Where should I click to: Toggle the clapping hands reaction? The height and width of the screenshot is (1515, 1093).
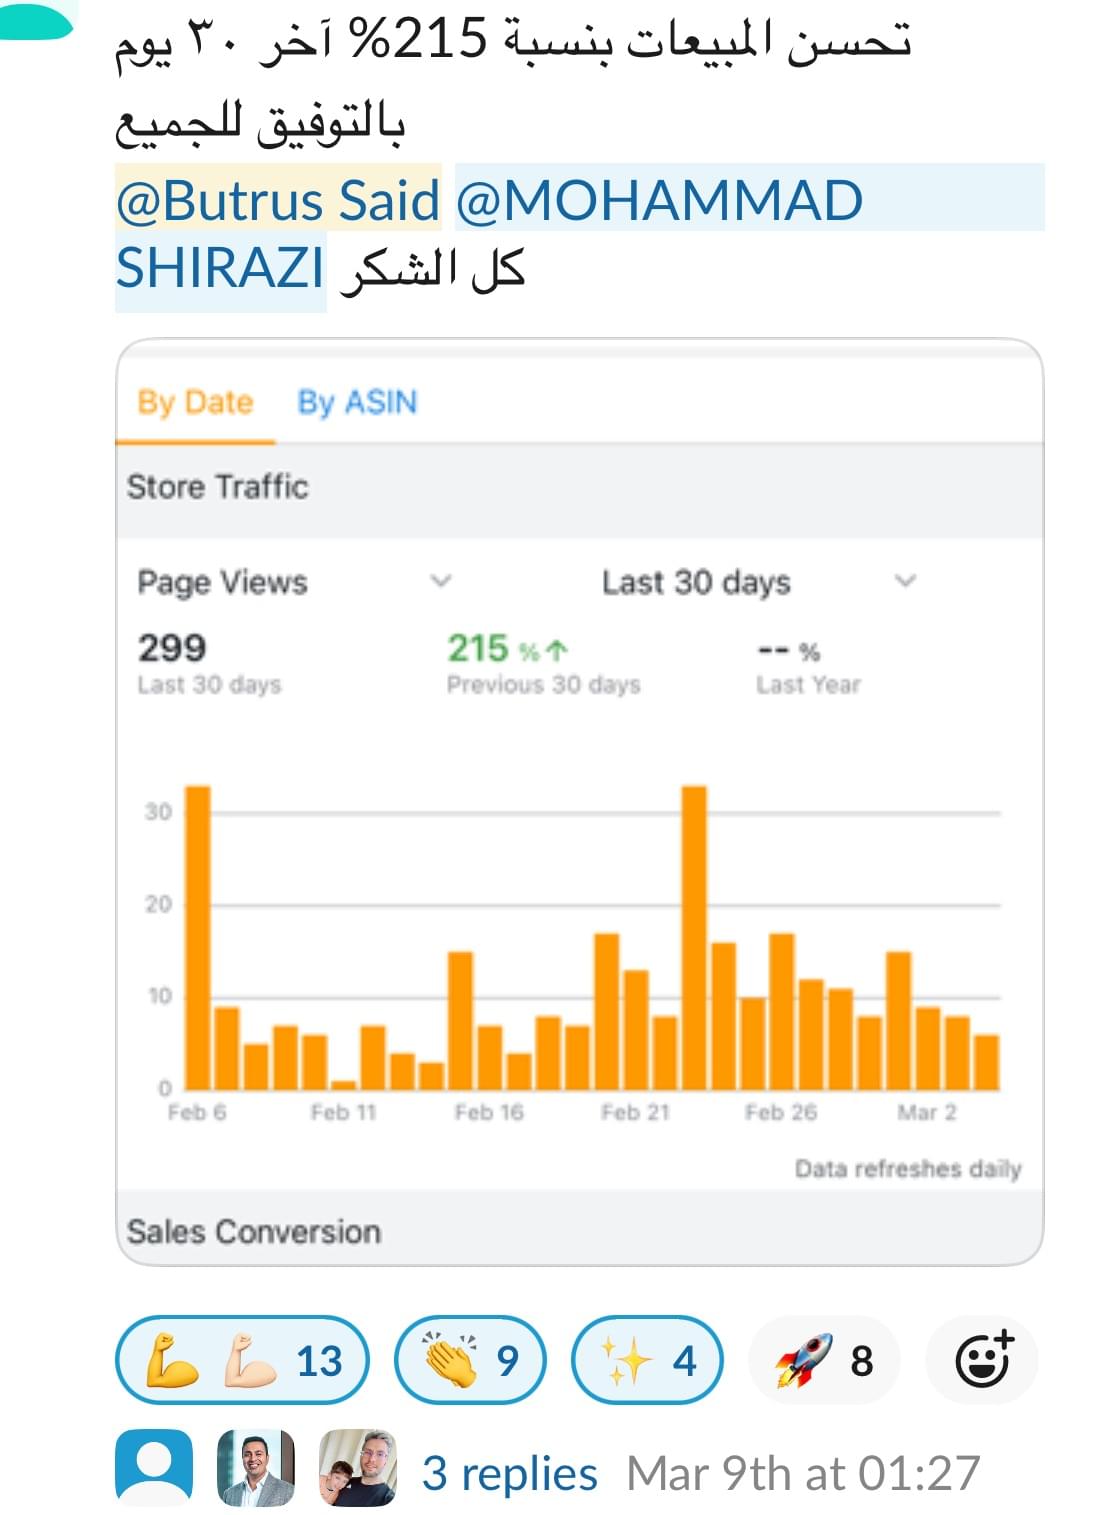[x=471, y=1360]
